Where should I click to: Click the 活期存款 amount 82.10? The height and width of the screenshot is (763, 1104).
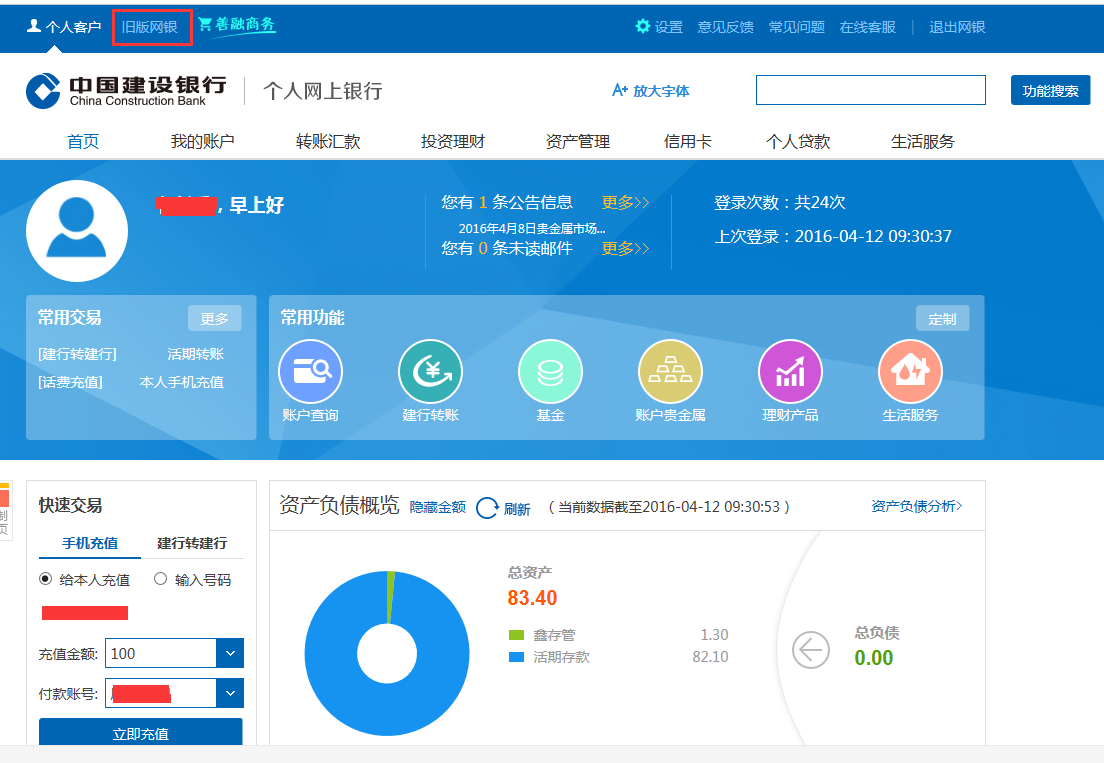pos(710,657)
